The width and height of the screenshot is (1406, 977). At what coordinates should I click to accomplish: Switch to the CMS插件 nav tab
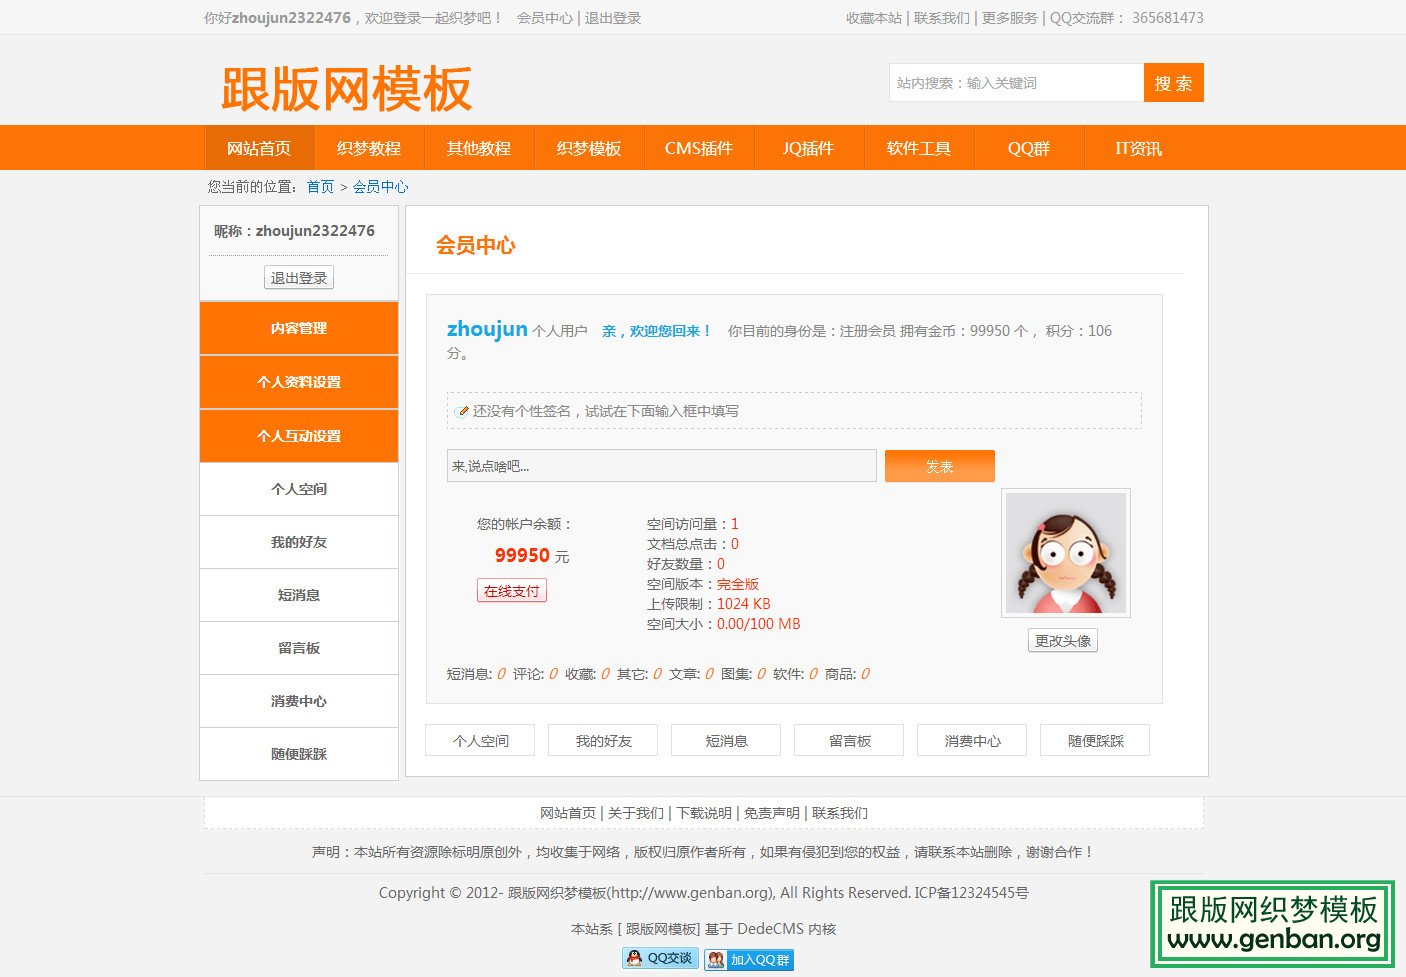[699, 147]
